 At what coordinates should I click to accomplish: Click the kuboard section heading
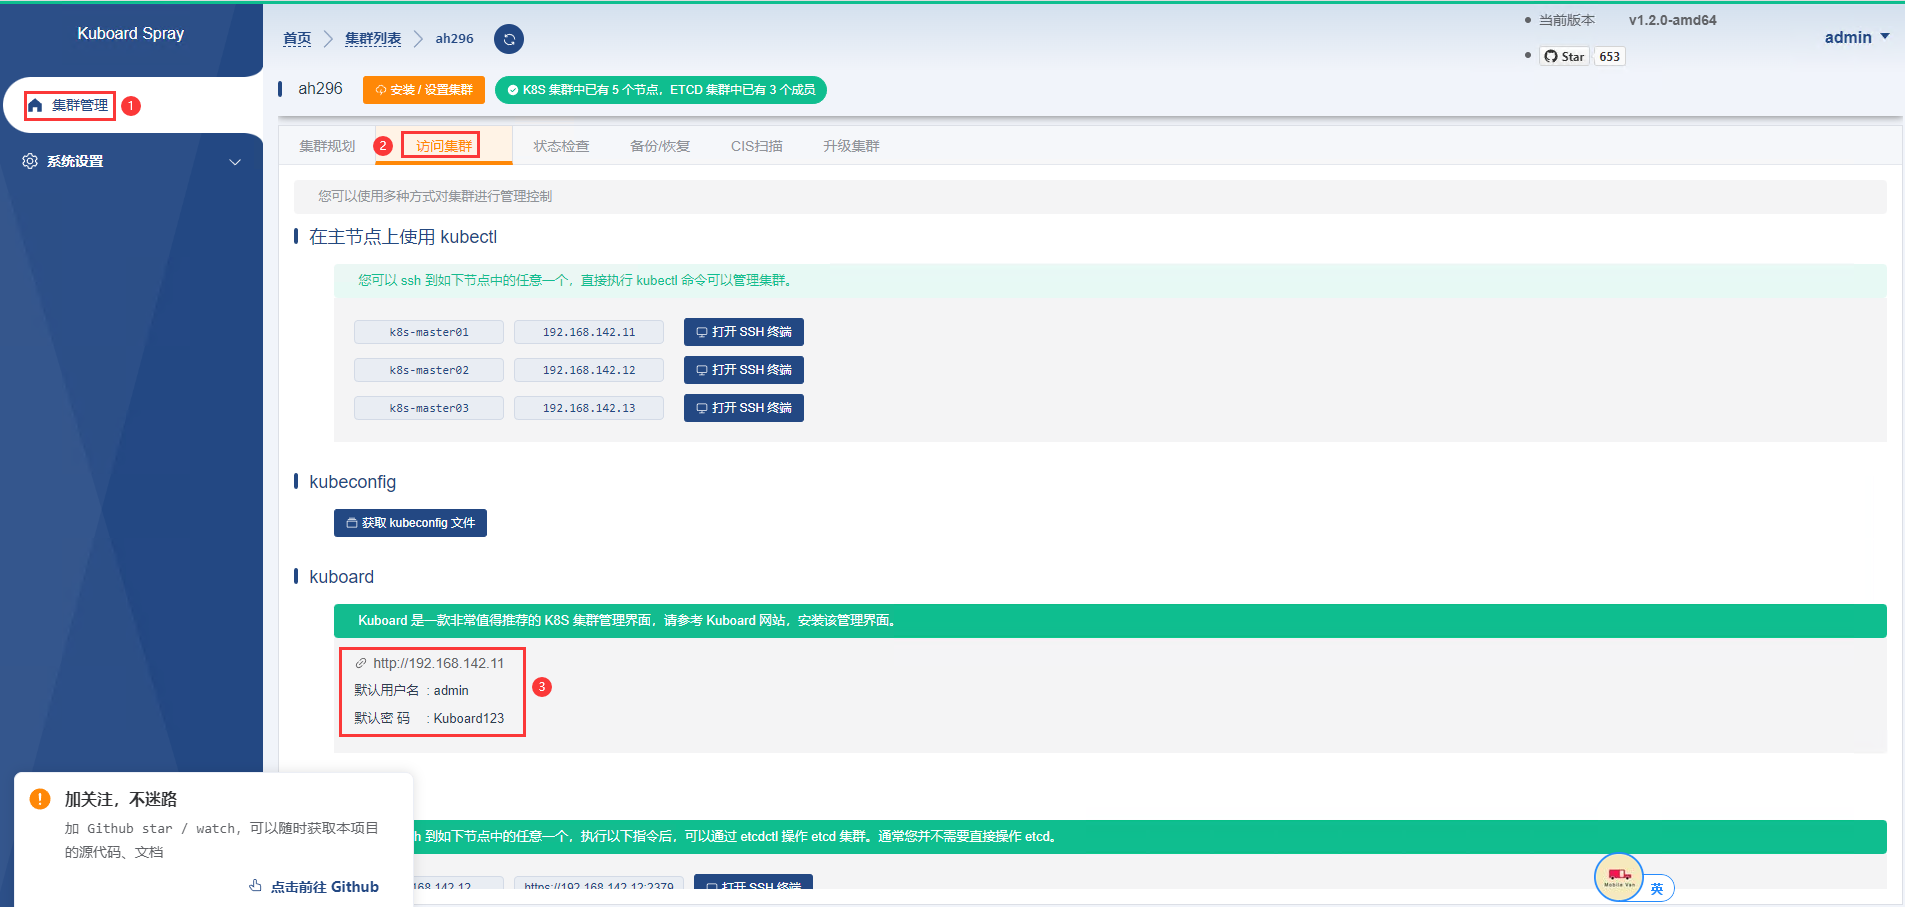point(342,577)
